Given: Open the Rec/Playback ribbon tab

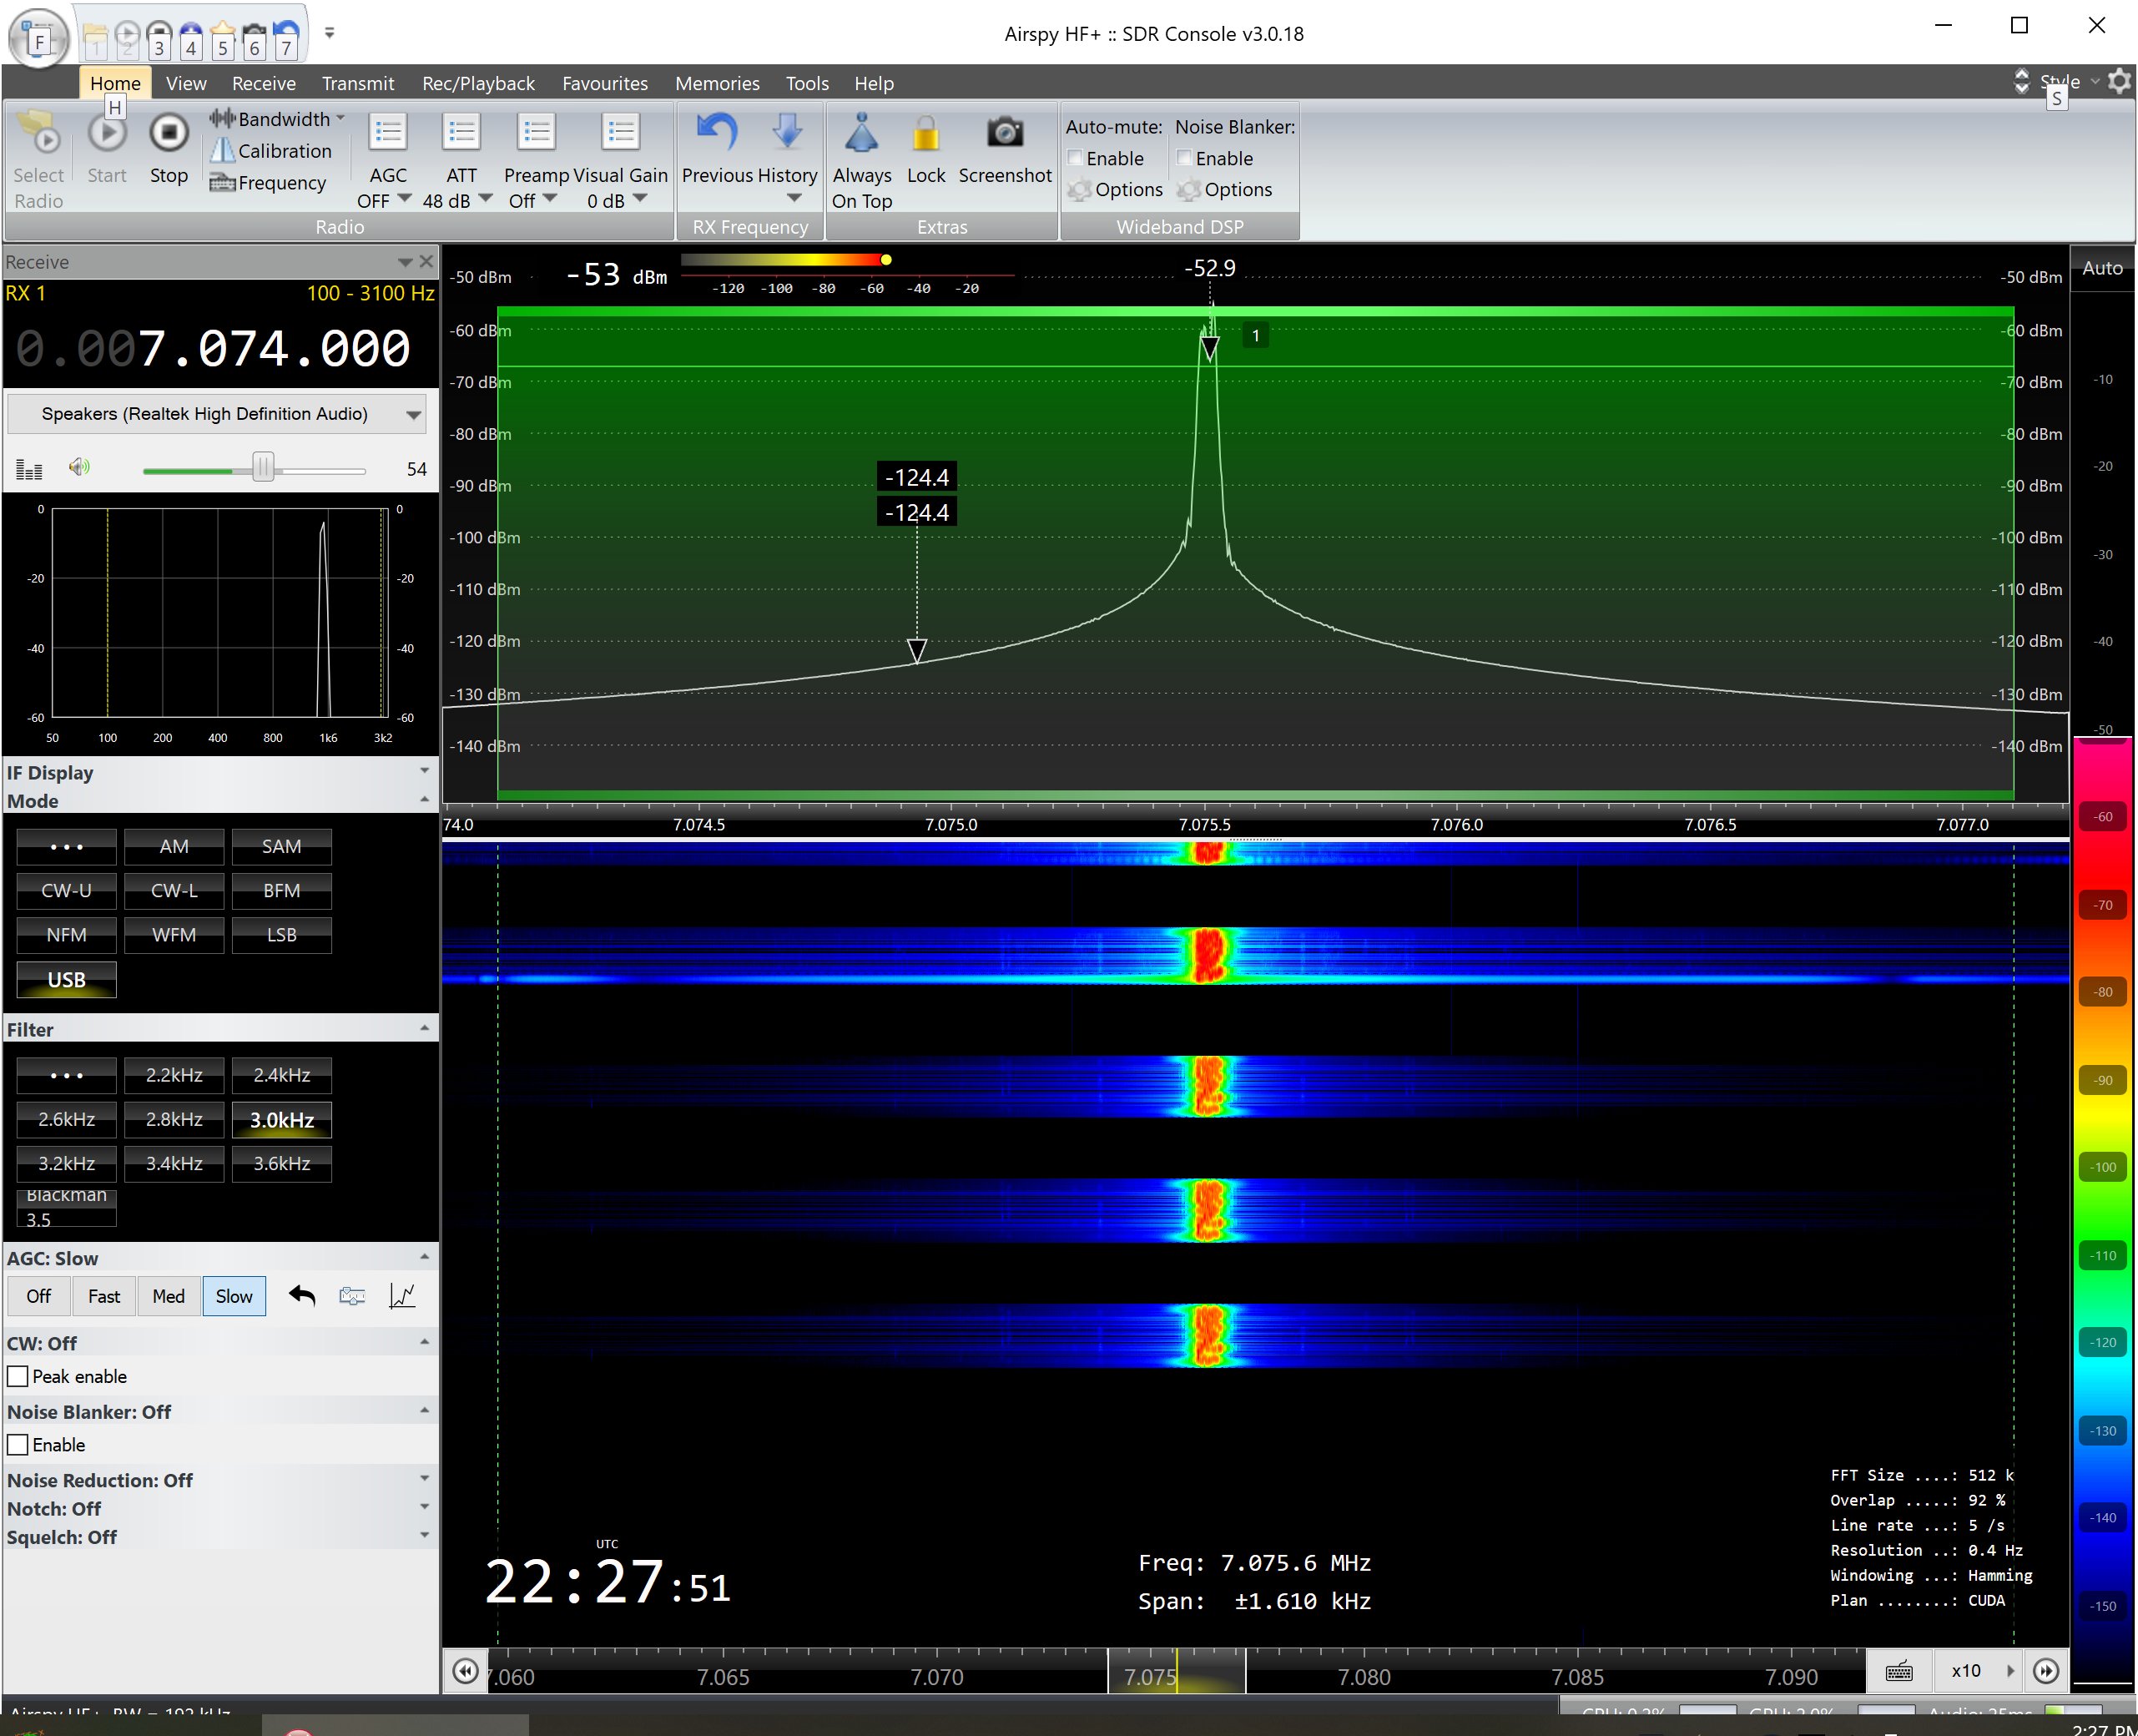Looking at the screenshot, I should (478, 83).
